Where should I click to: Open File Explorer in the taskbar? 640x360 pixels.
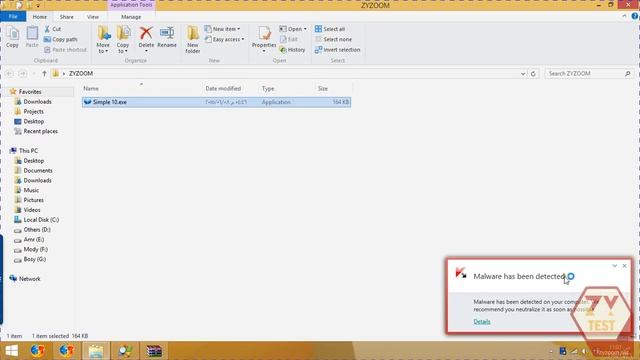click(x=96, y=351)
